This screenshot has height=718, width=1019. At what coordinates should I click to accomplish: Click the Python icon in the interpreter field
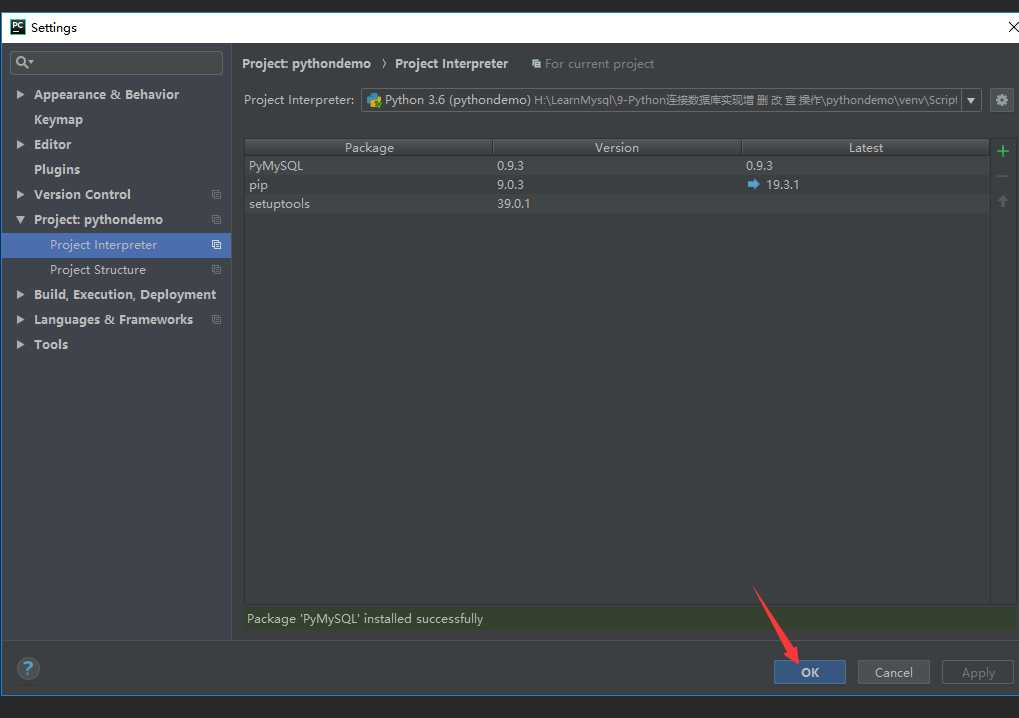[374, 100]
